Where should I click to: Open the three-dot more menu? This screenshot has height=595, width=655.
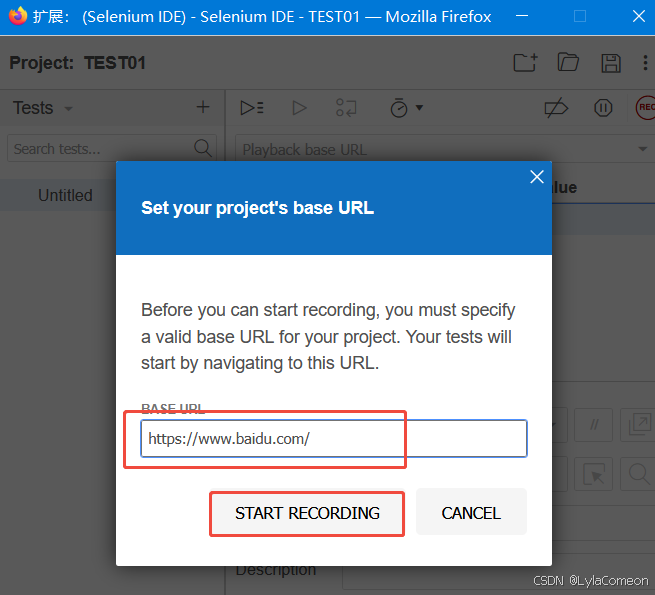[645, 63]
